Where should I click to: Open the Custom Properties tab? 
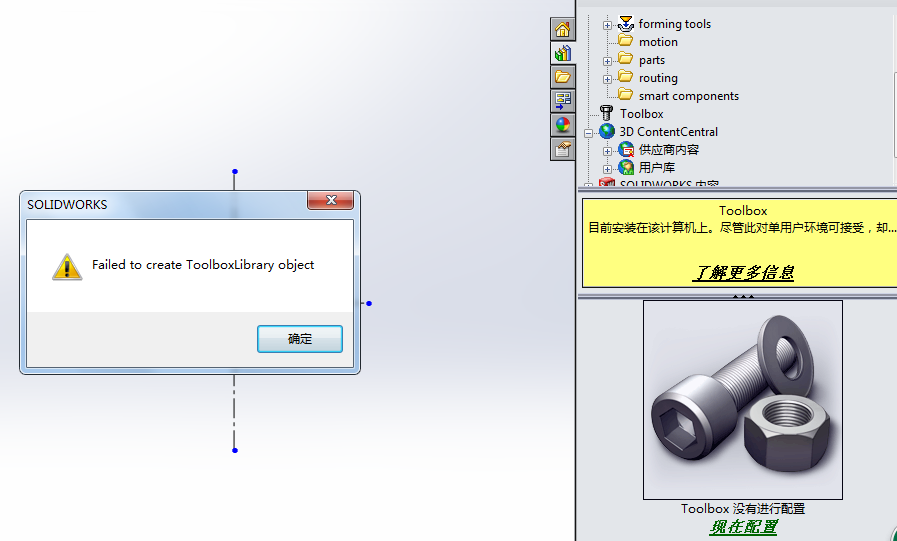[x=563, y=149]
